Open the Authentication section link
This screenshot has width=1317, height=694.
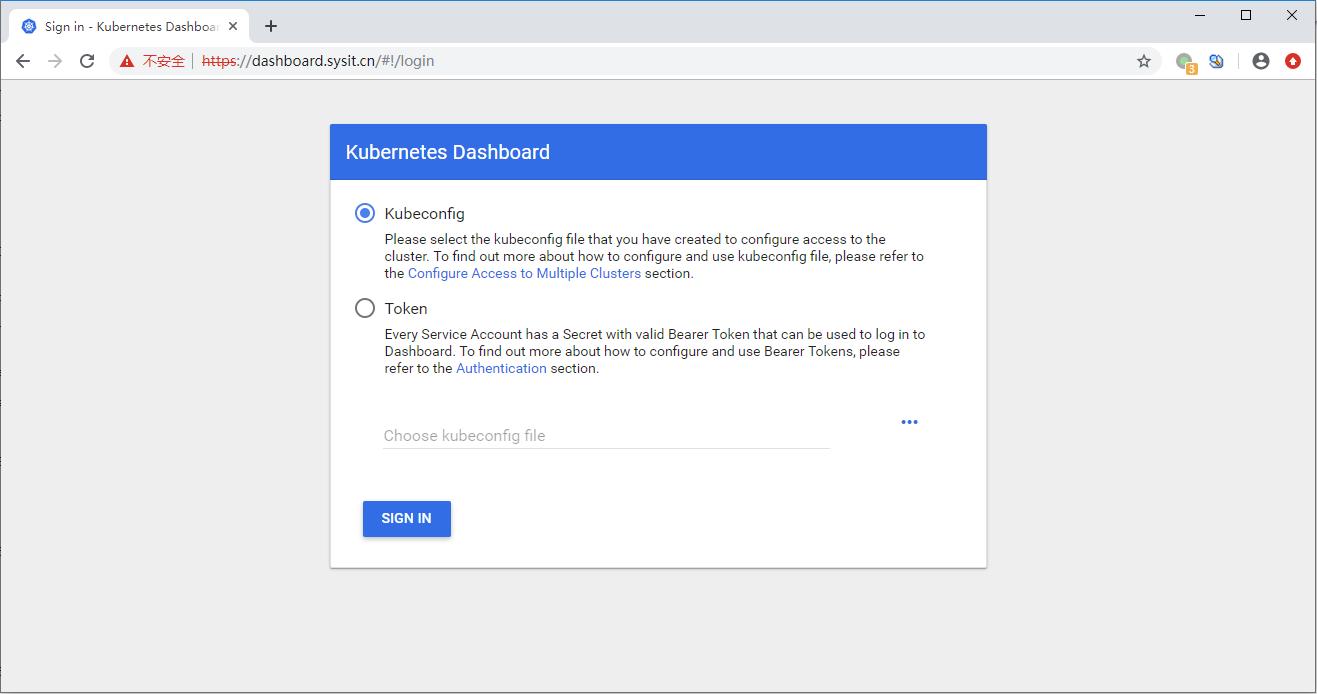[x=501, y=367]
